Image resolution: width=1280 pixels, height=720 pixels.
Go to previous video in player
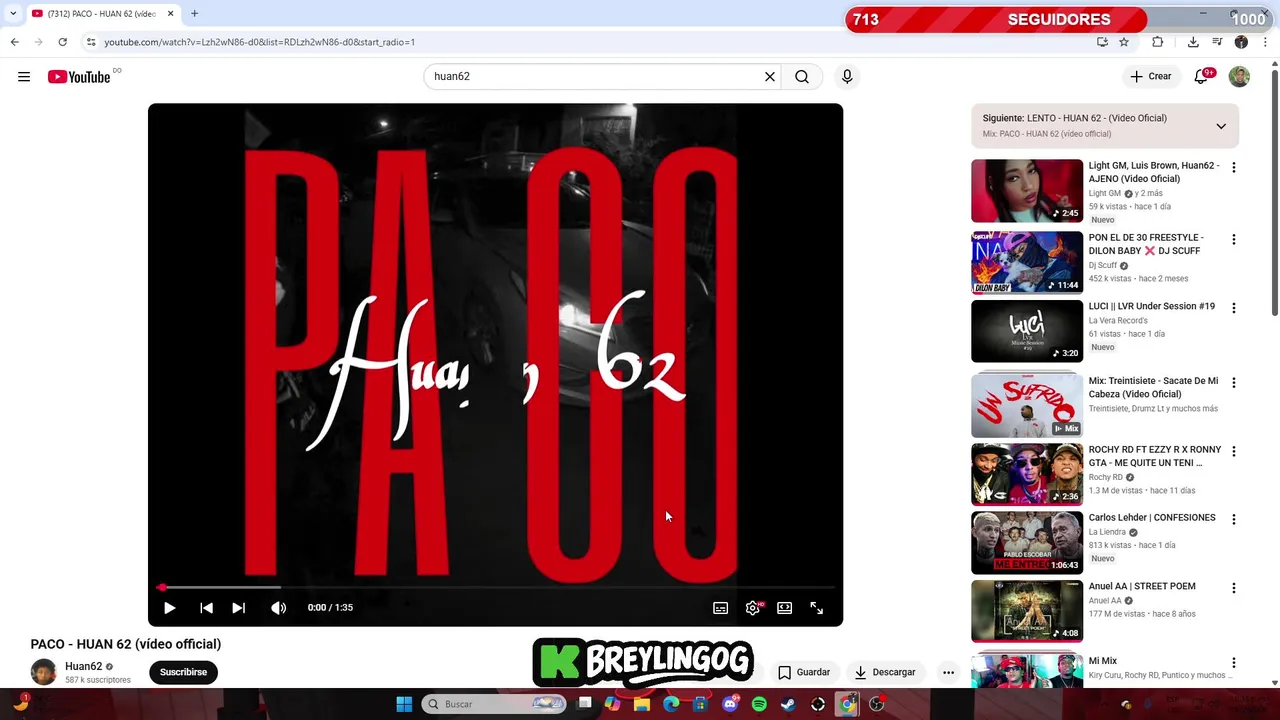click(x=206, y=607)
